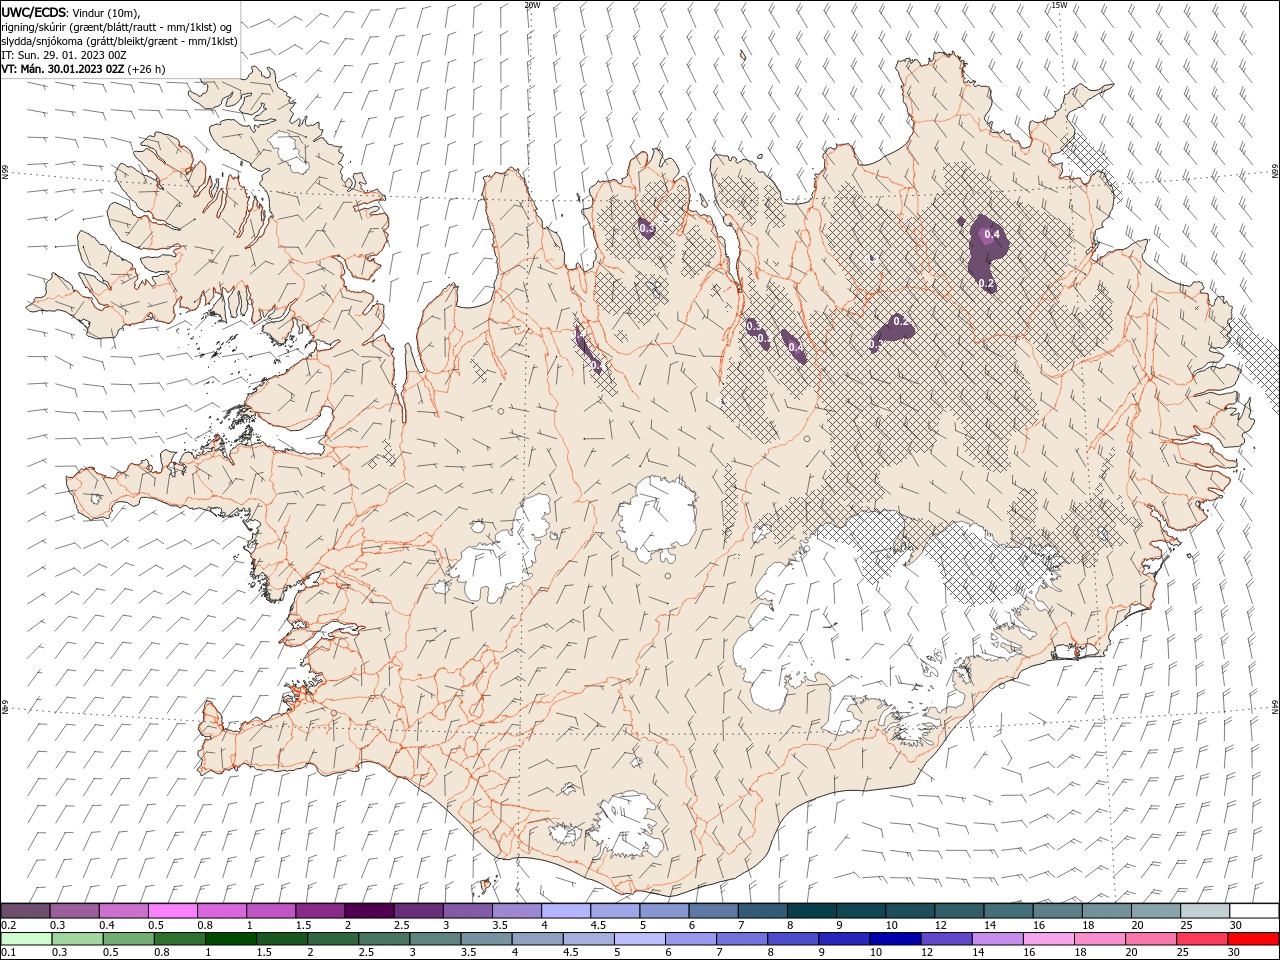Viewport: 1280px width, 960px height.
Task: Pick the light pink 16 swatch in lower legend row
Action: point(1049,939)
